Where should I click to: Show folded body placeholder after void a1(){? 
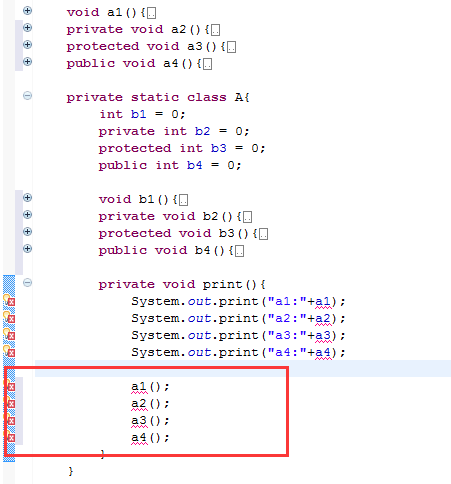[152, 13]
